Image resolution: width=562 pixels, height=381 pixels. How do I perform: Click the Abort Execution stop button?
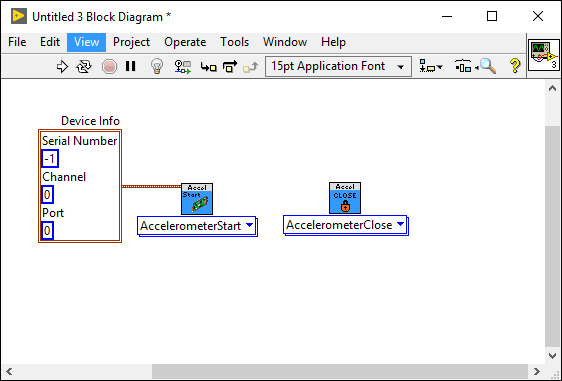109,67
